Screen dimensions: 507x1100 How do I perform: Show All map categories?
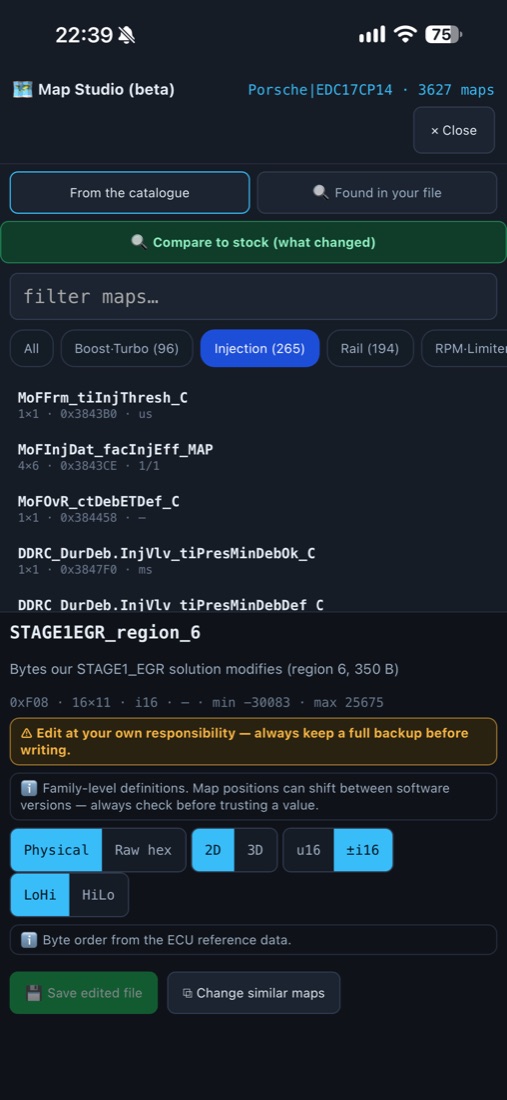32,348
